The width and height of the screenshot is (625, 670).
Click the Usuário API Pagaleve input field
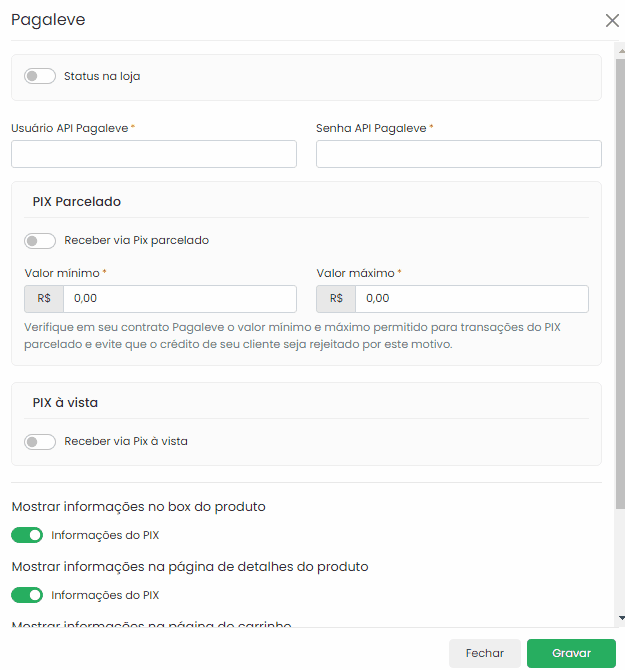(154, 154)
